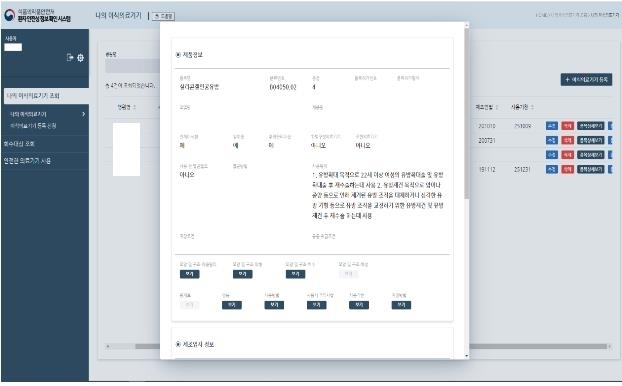Open 회수대상 조회 sidebar menu
This screenshot has width=622, height=386.
point(19,144)
